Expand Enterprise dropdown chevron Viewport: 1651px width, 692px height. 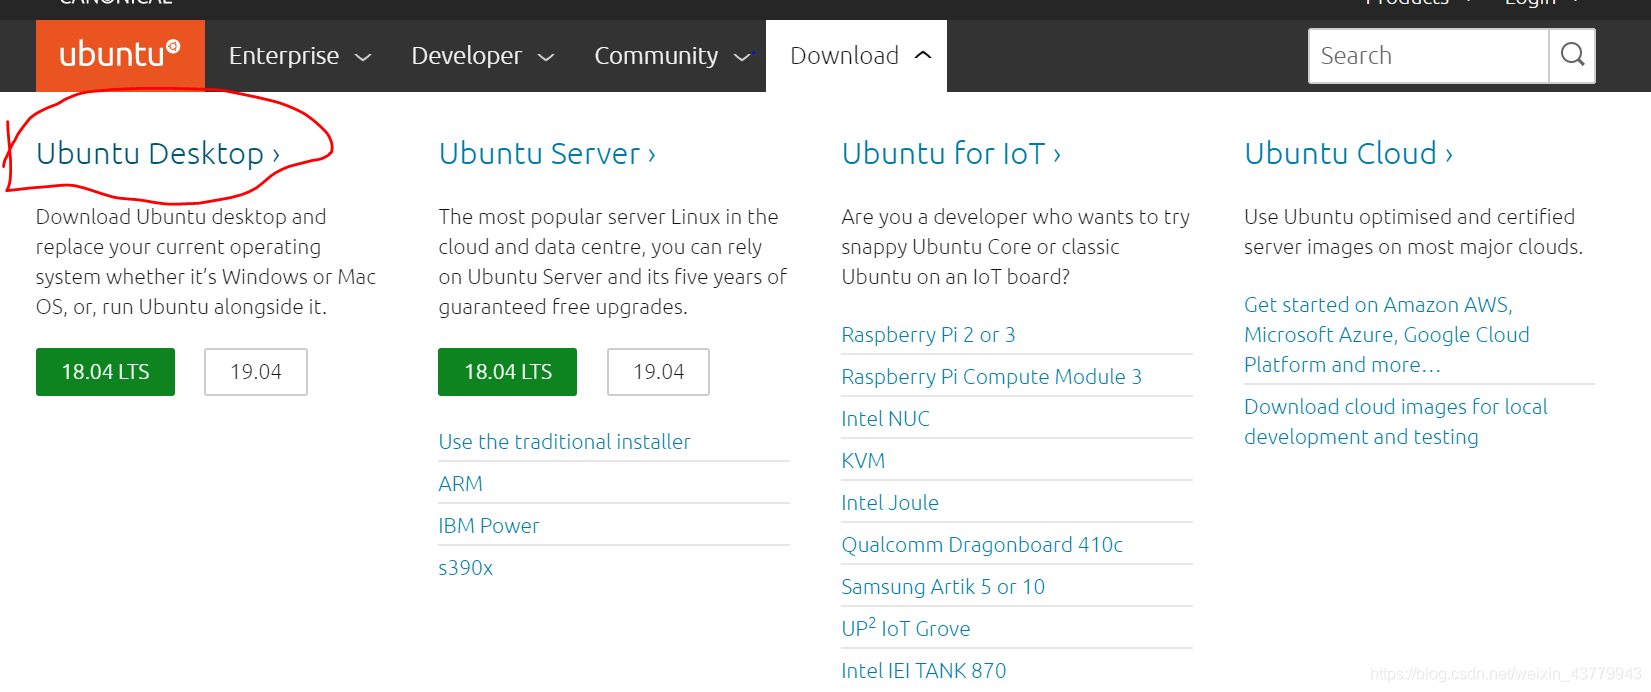click(363, 57)
